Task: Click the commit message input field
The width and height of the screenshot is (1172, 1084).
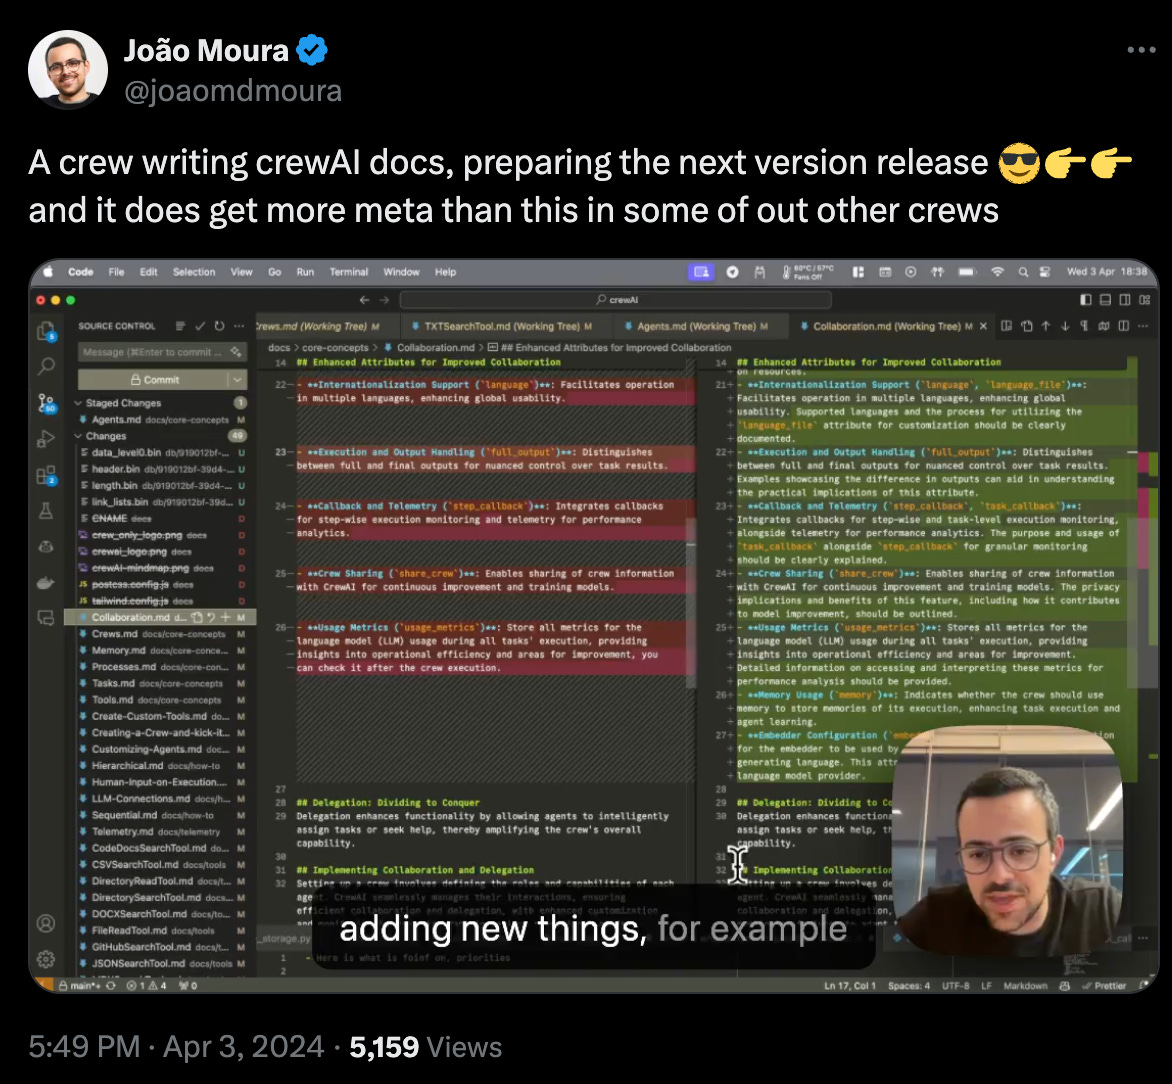Action: tap(161, 352)
